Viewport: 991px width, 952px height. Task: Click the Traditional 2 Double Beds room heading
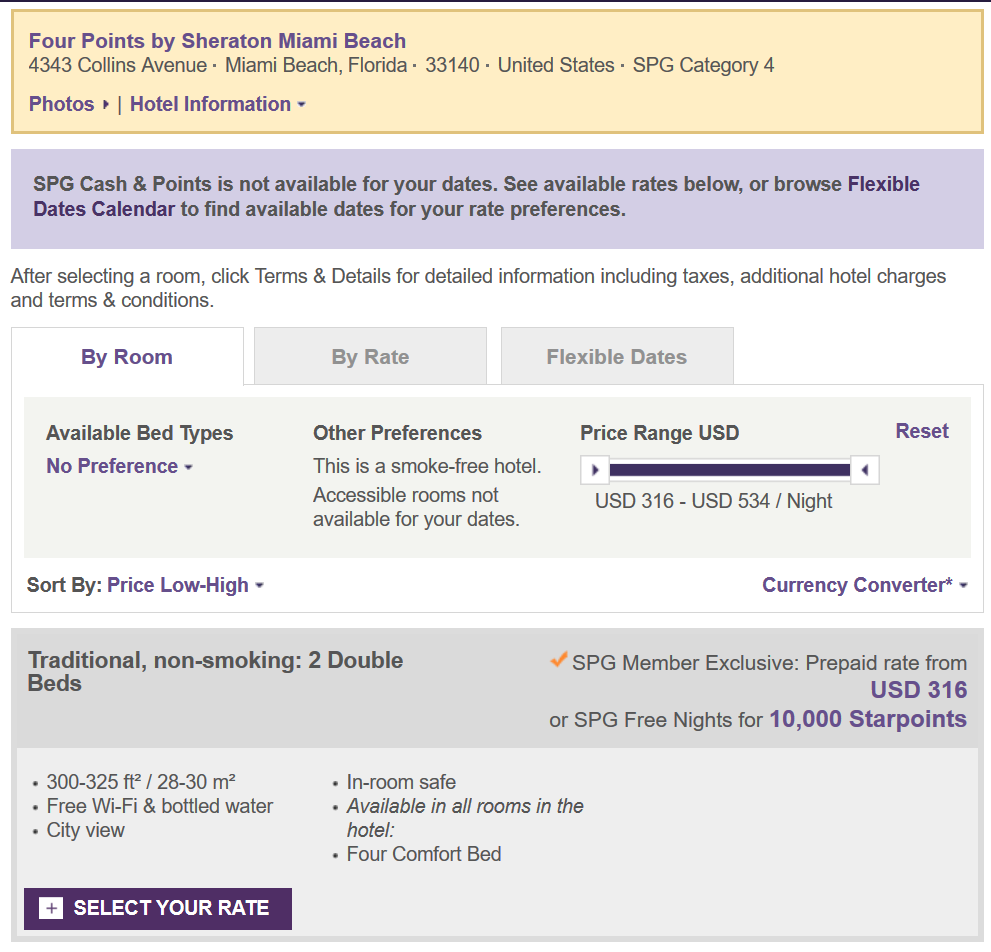pyautogui.click(x=215, y=672)
